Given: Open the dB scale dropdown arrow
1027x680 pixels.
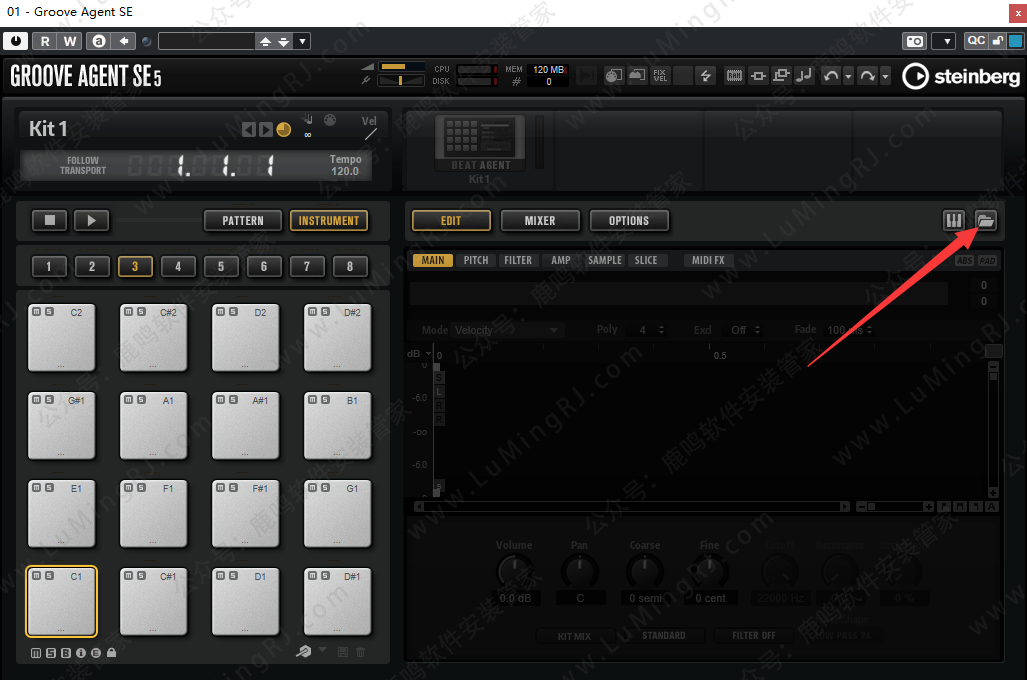Looking at the screenshot, I should [428, 354].
